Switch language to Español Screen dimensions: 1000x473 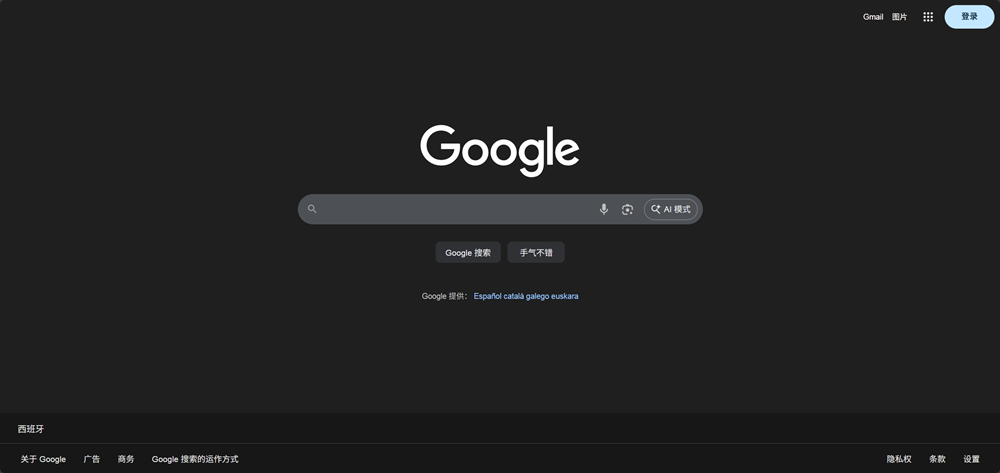(487, 296)
